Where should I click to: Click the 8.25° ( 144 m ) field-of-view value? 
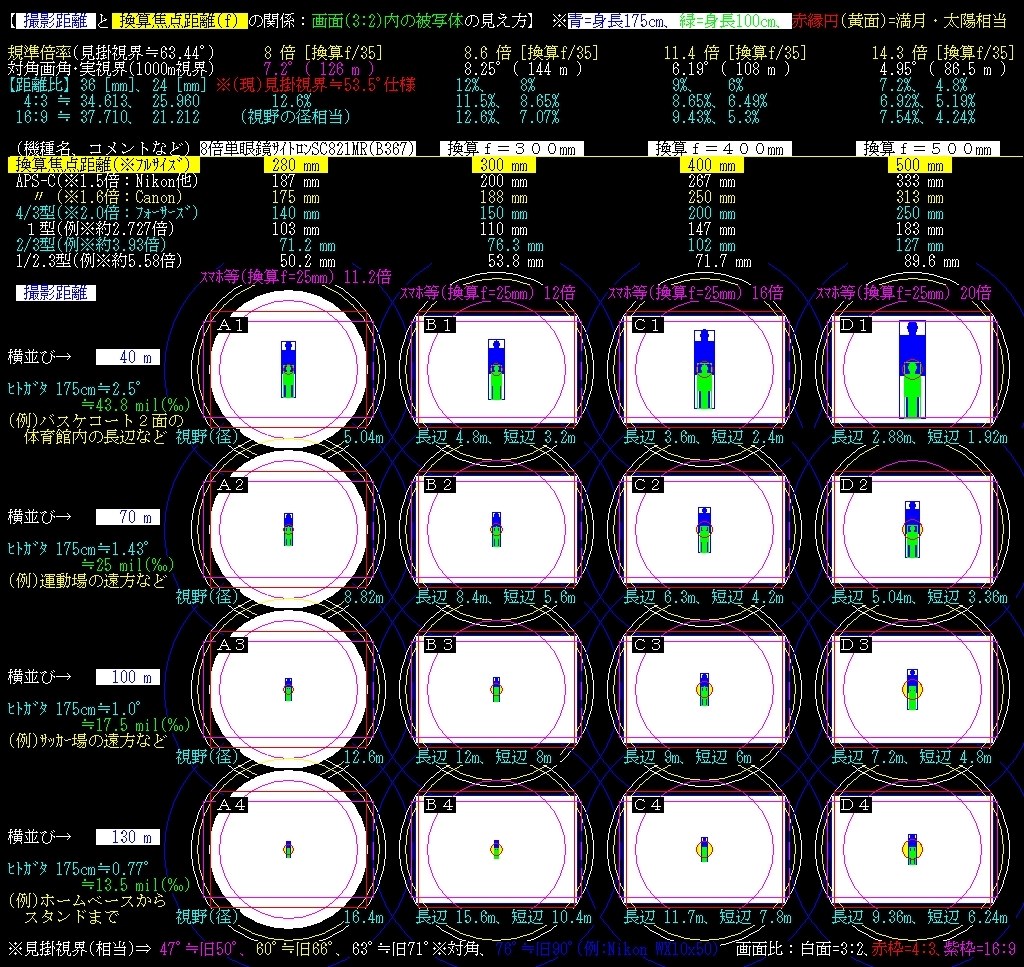[x=522, y=69]
